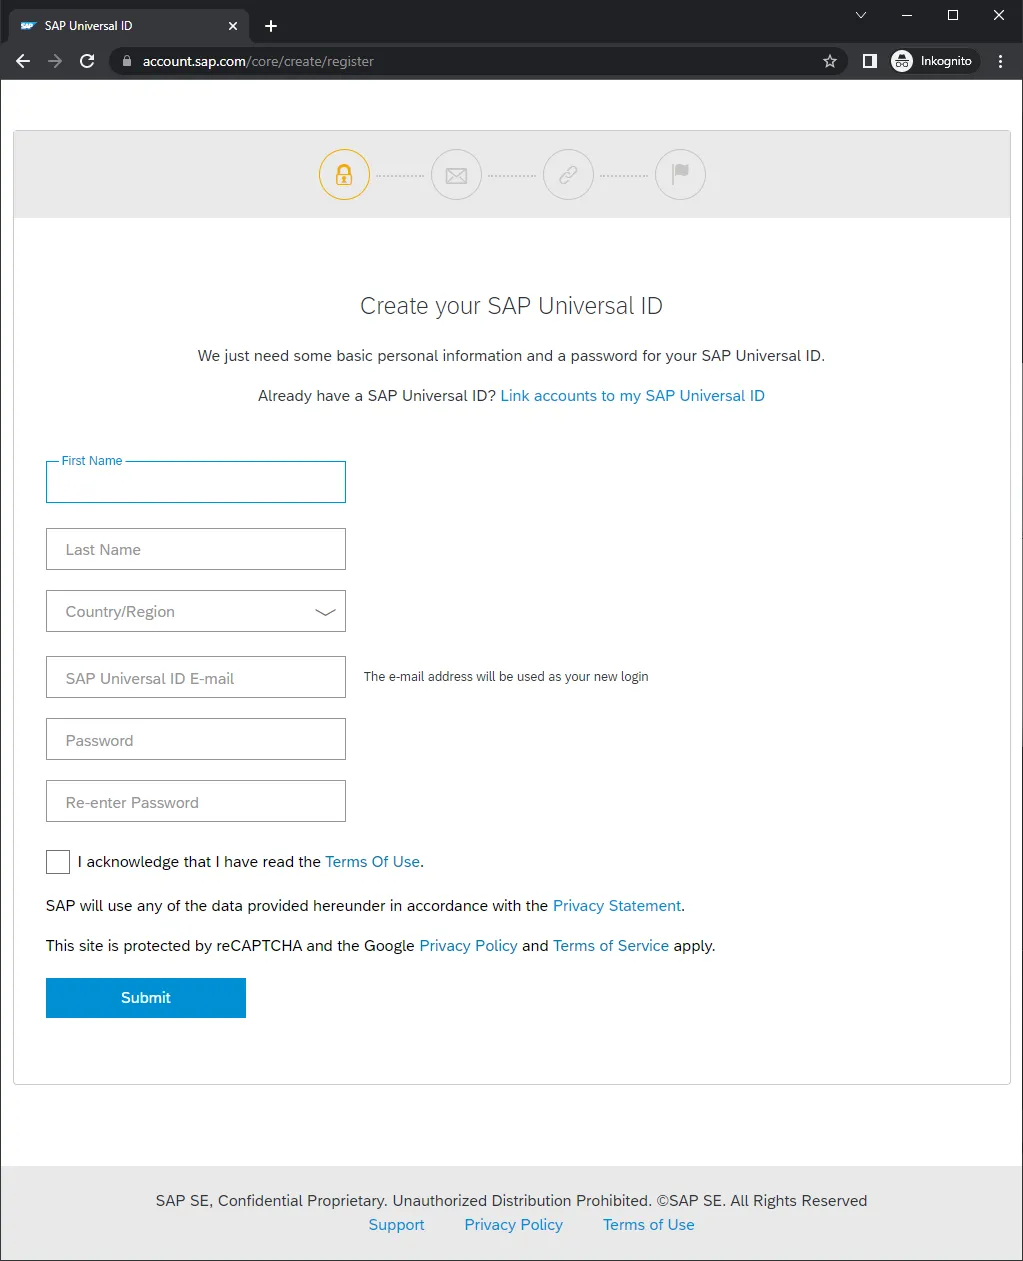Bookmark page with the star icon
Screen dimensions: 1023x1261
830,61
